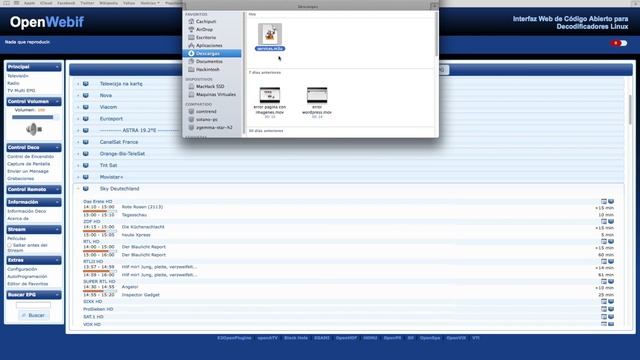This screenshot has width=640, height=360.
Task: Click progress bar under Die Küchenschlacht
Action: click(x=100, y=231)
